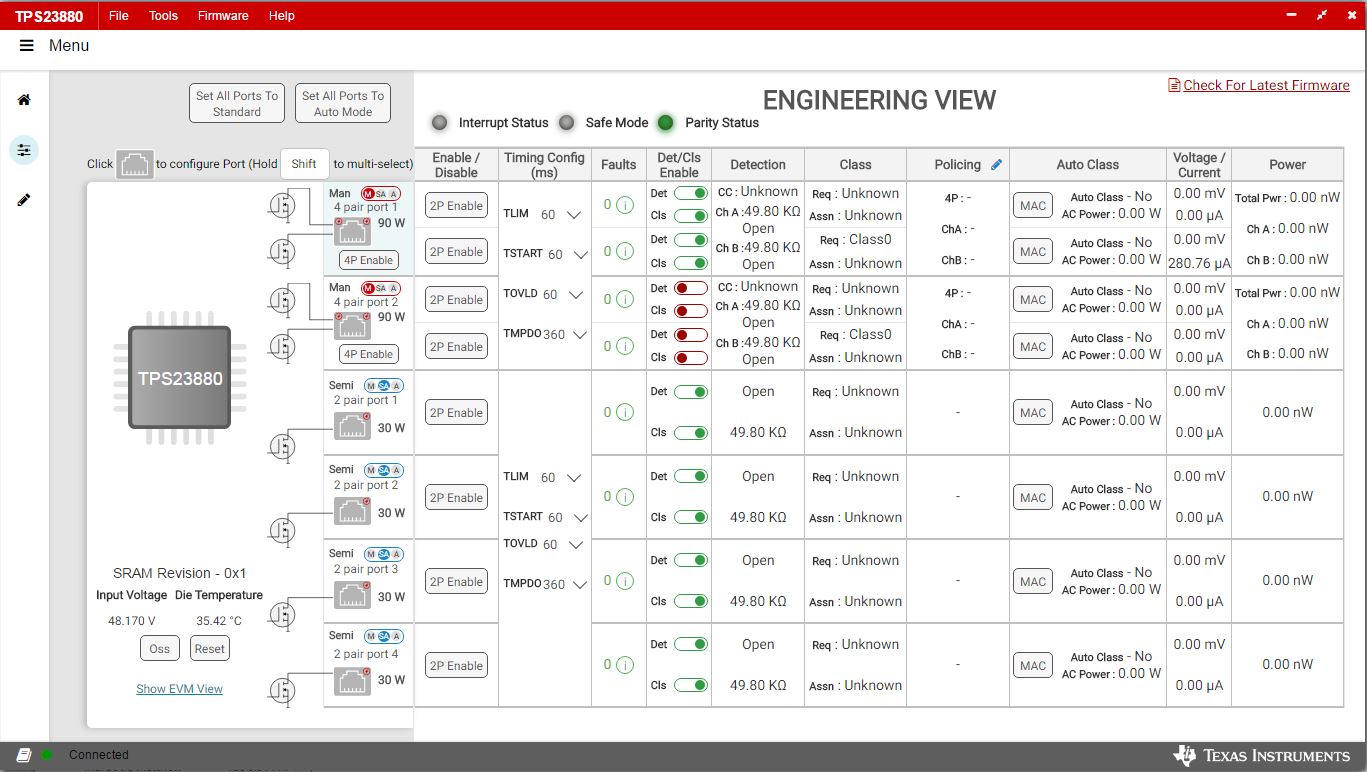Toggle Cls switch for 2 pair port 3
The height and width of the screenshot is (772, 1367).
tap(691, 601)
